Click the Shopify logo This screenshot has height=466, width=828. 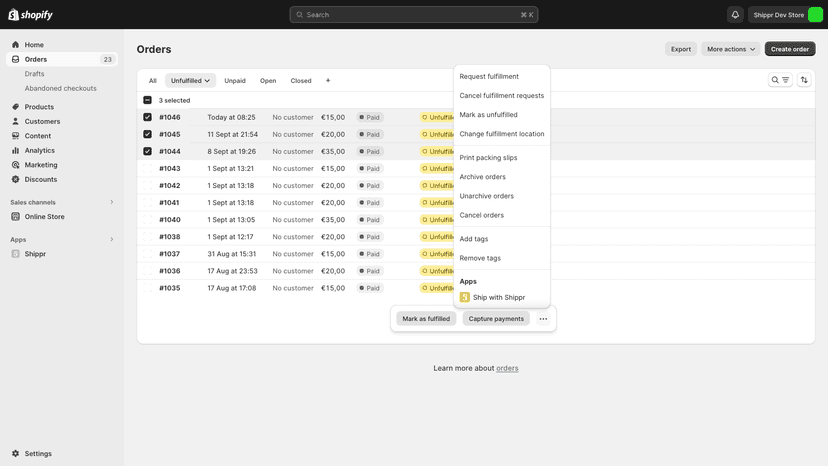(x=30, y=15)
